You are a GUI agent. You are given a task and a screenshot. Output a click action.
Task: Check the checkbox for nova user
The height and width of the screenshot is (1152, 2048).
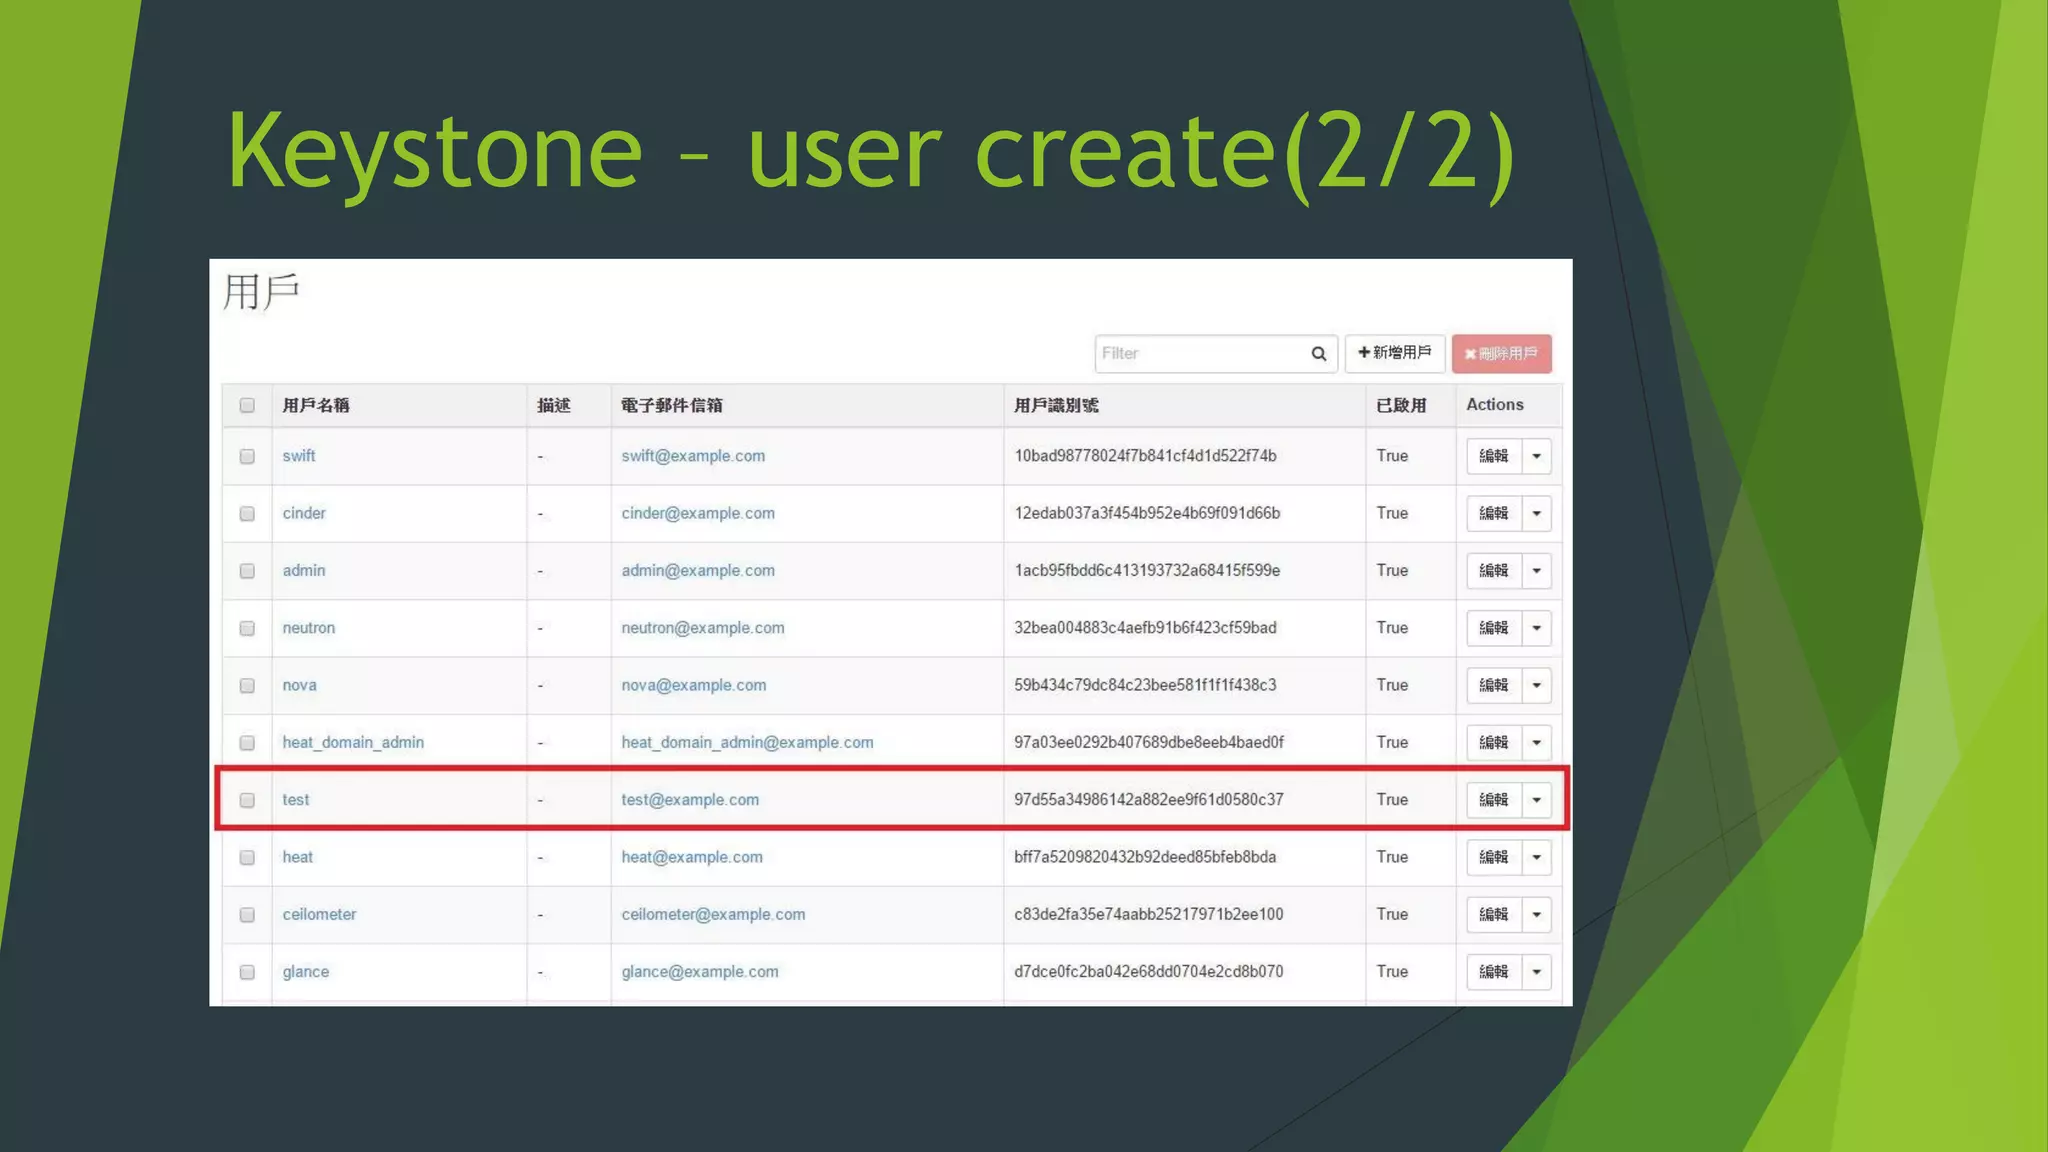(247, 686)
